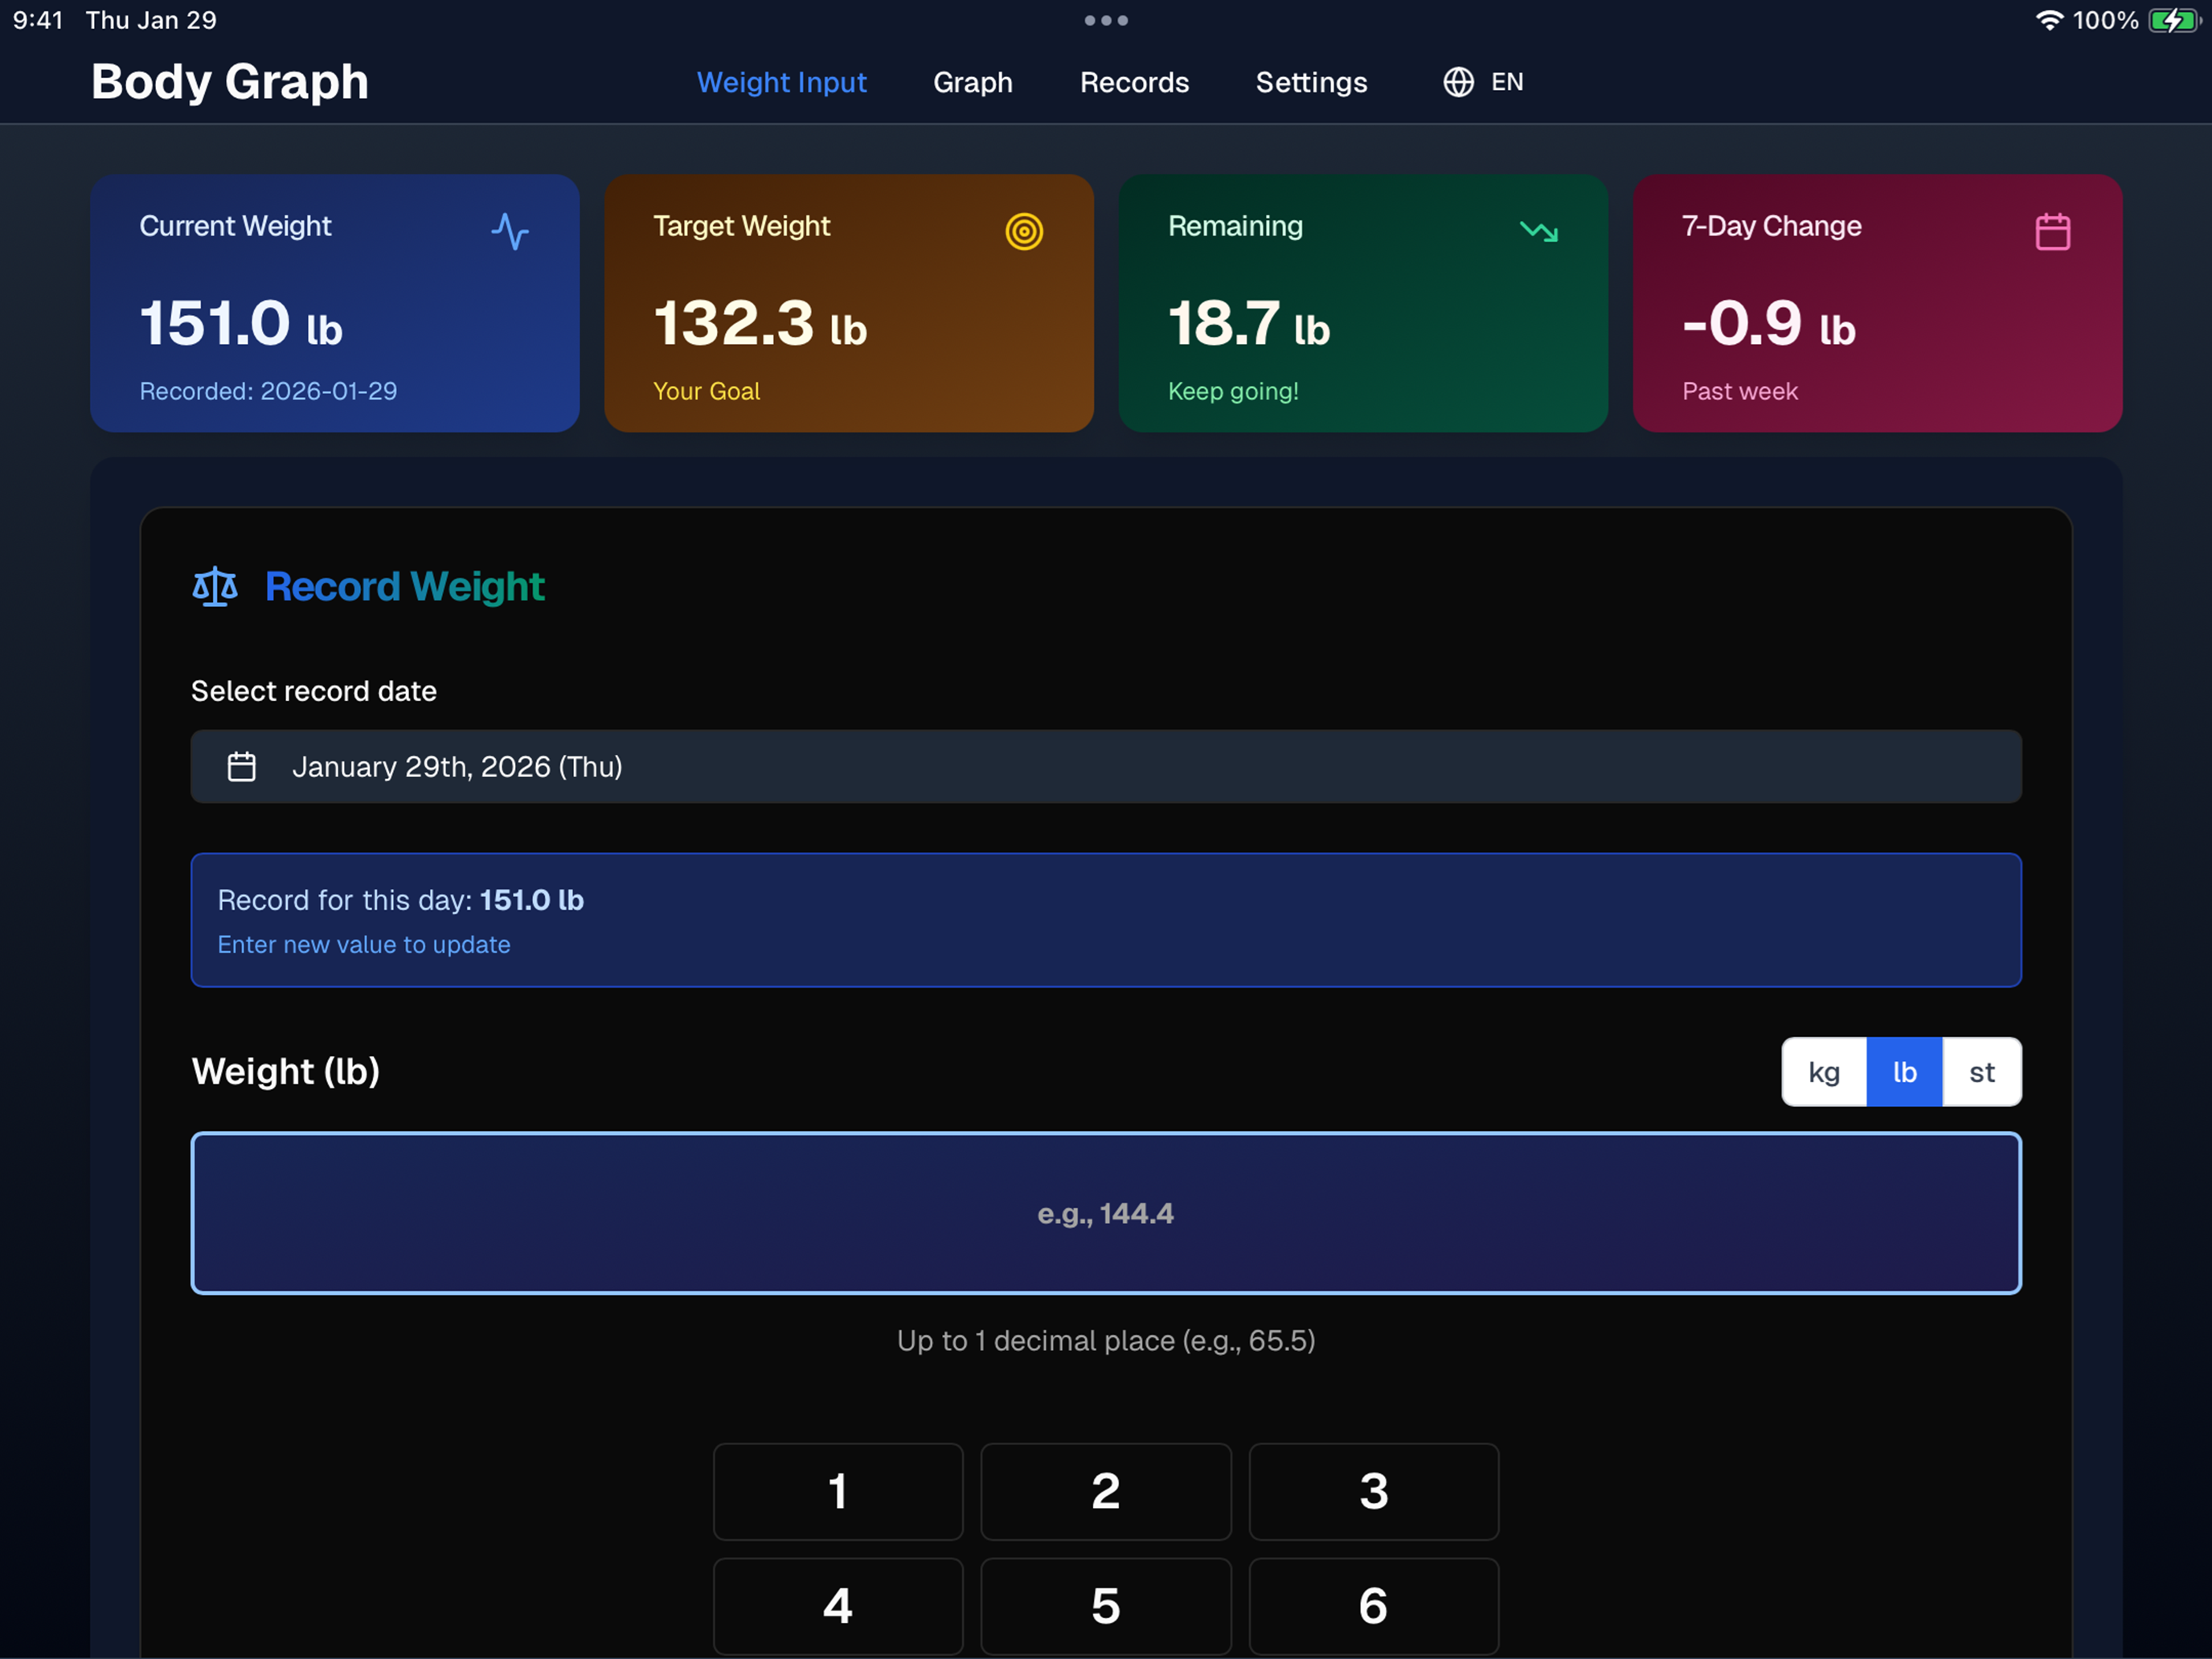Open the EN language selector
This screenshot has width=2212, height=1659.
(1483, 82)
